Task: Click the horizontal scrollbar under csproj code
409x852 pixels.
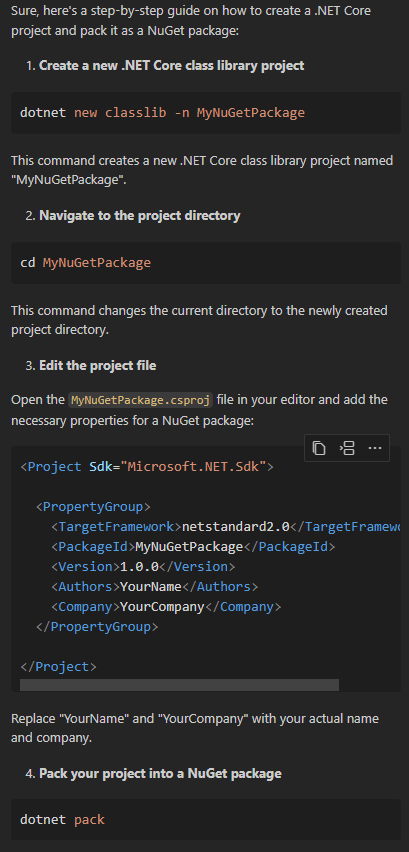Action: coord(179,685)
